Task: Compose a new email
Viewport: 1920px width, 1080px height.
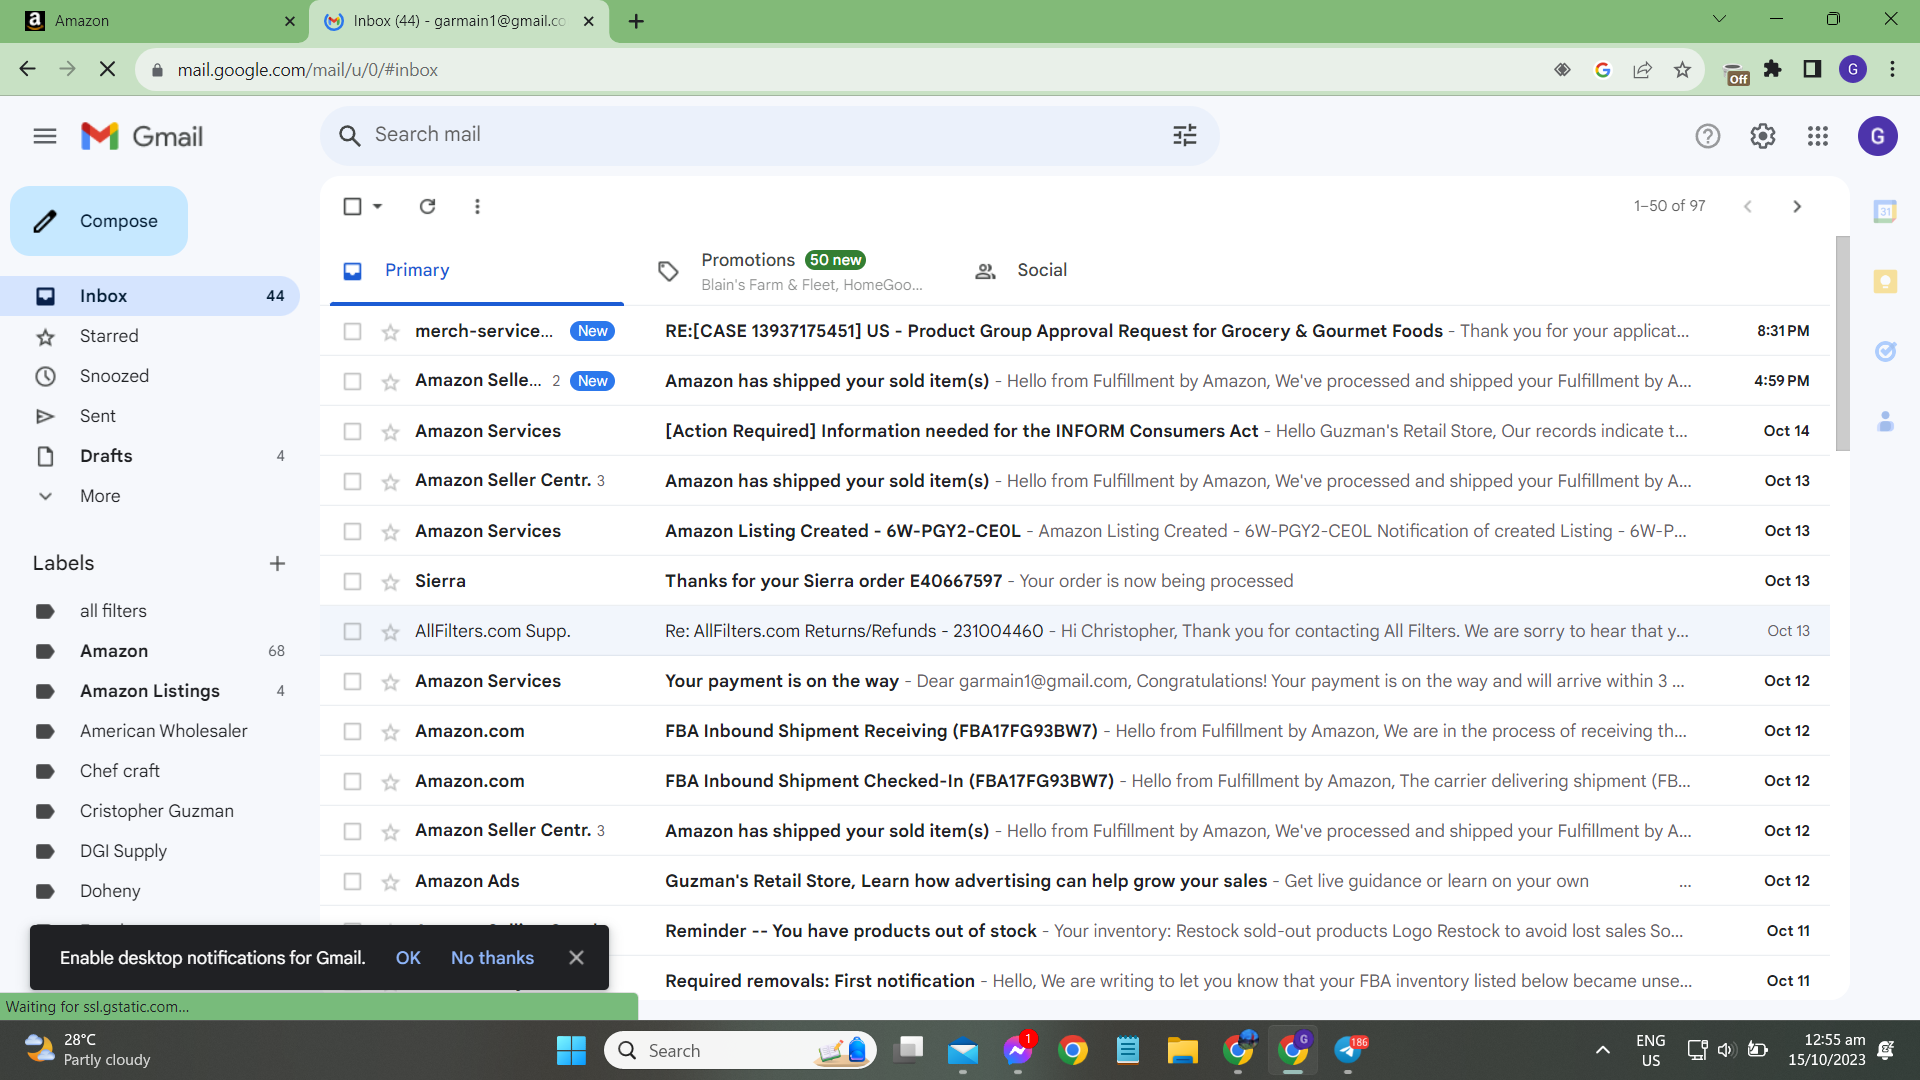Action: [x=99, y=221]
